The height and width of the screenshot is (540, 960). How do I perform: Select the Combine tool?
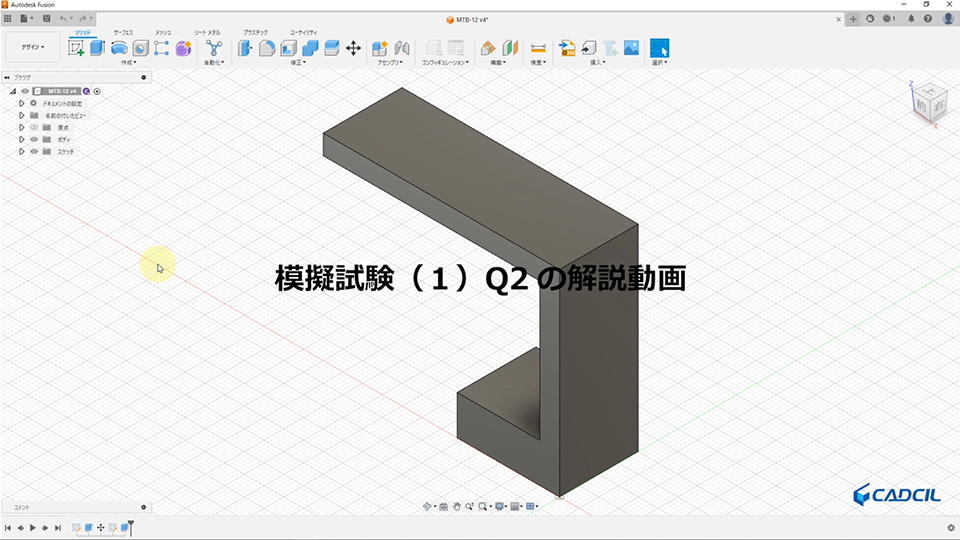310,48
